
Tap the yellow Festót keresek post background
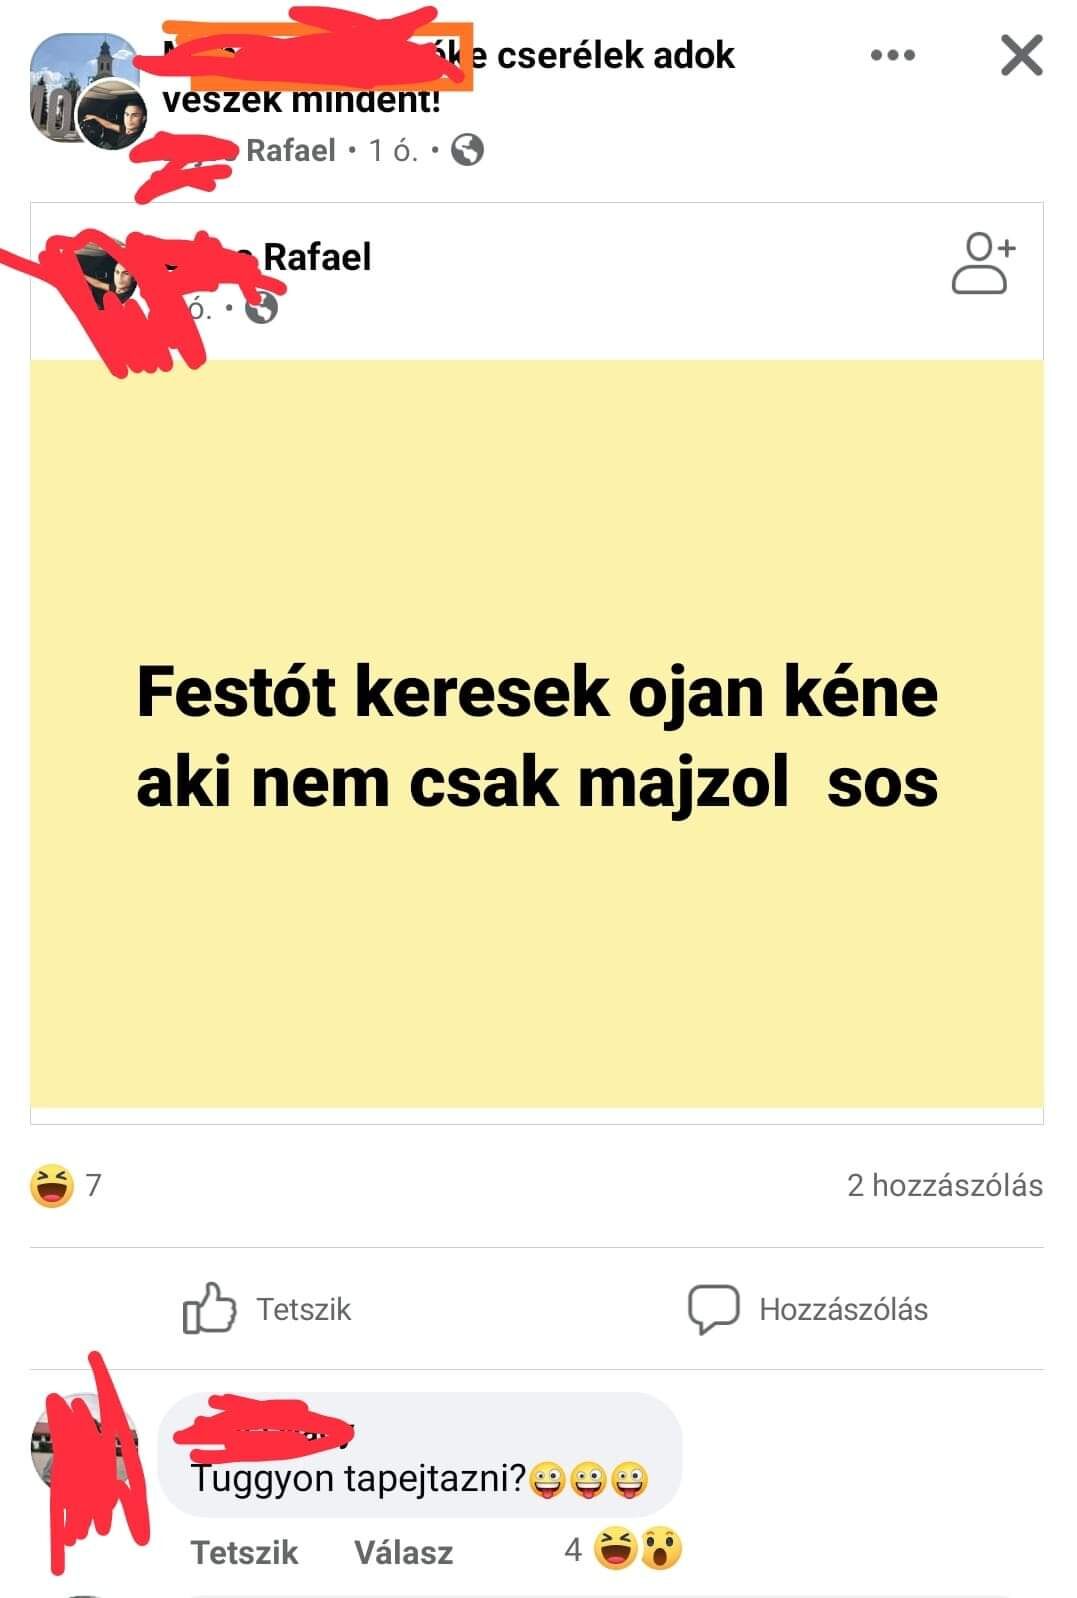point(537,734)
